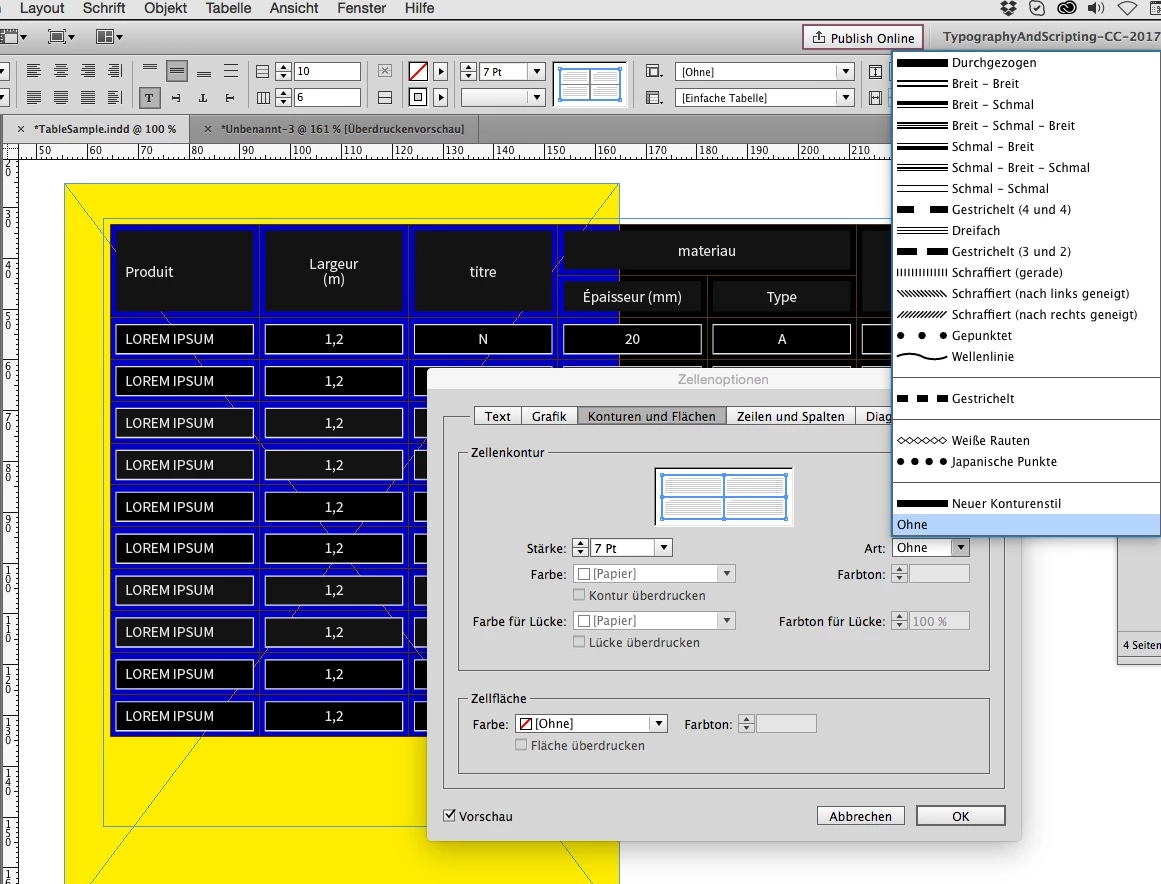Click align right paragraph icon

(x=87, y=71)
